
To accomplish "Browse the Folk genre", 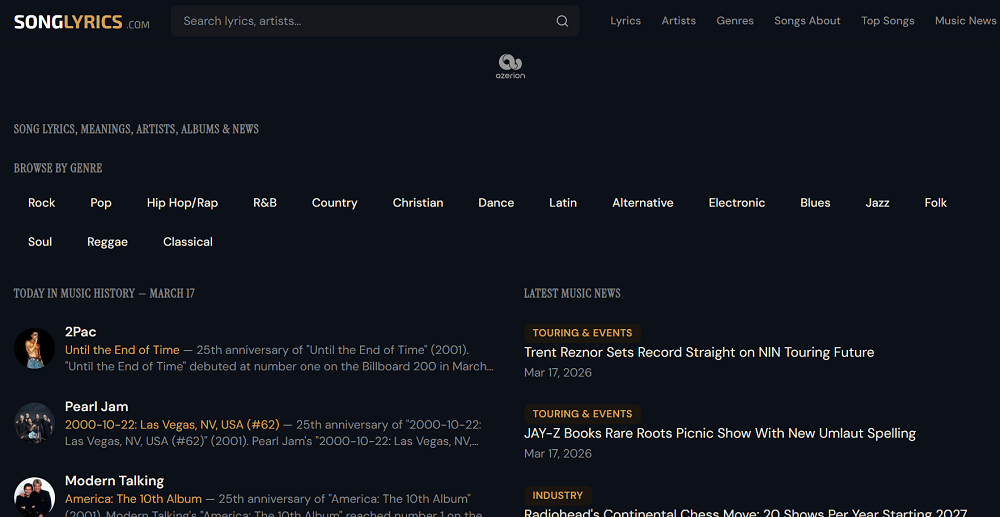I will [936, 203].
